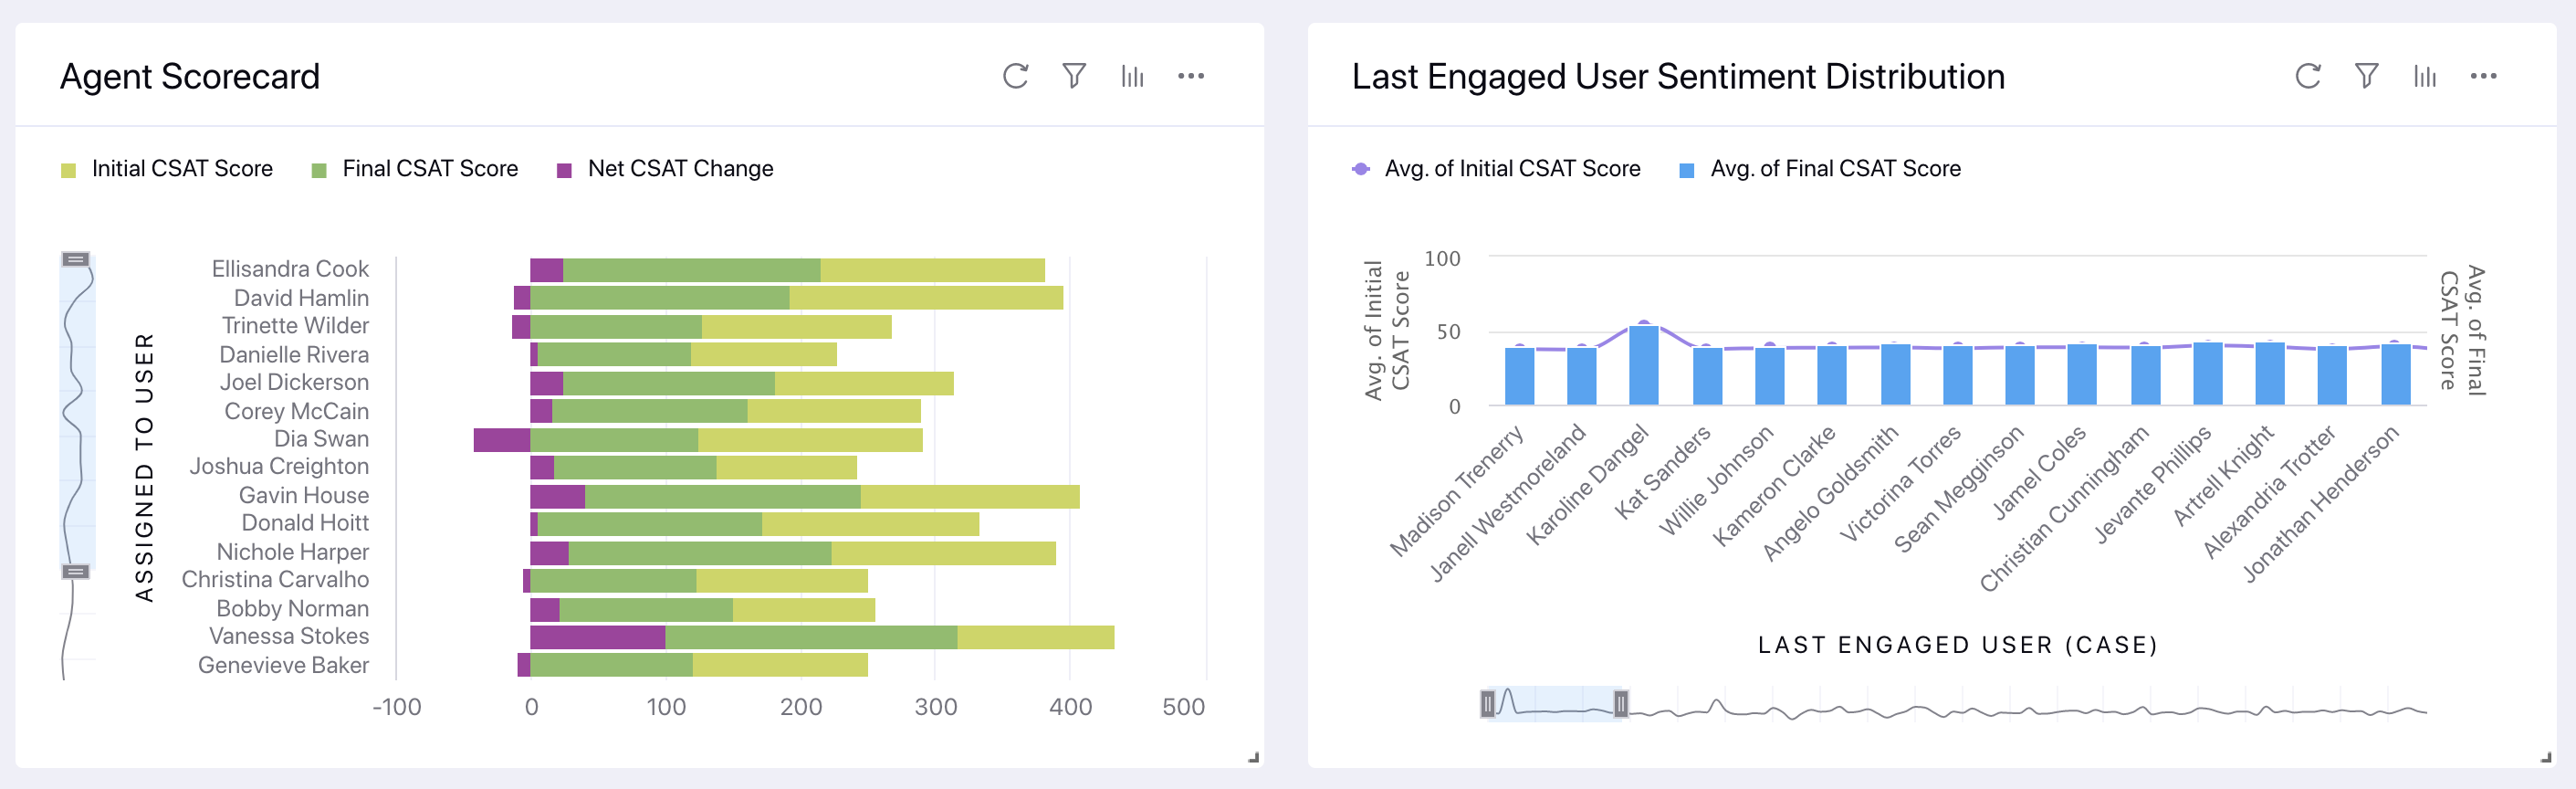Select David Hamlin row label
Viewport: 2576px width, 789px height.
[x=301, y=298]
